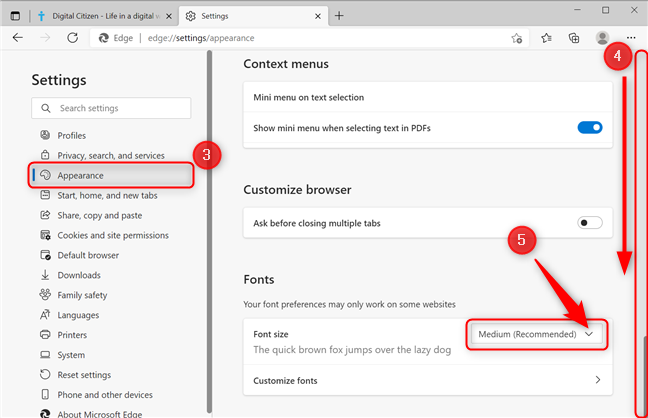The image size is (648, 418).
Task: Click the Privacy lock icon in sidebar
Action: 45,155
